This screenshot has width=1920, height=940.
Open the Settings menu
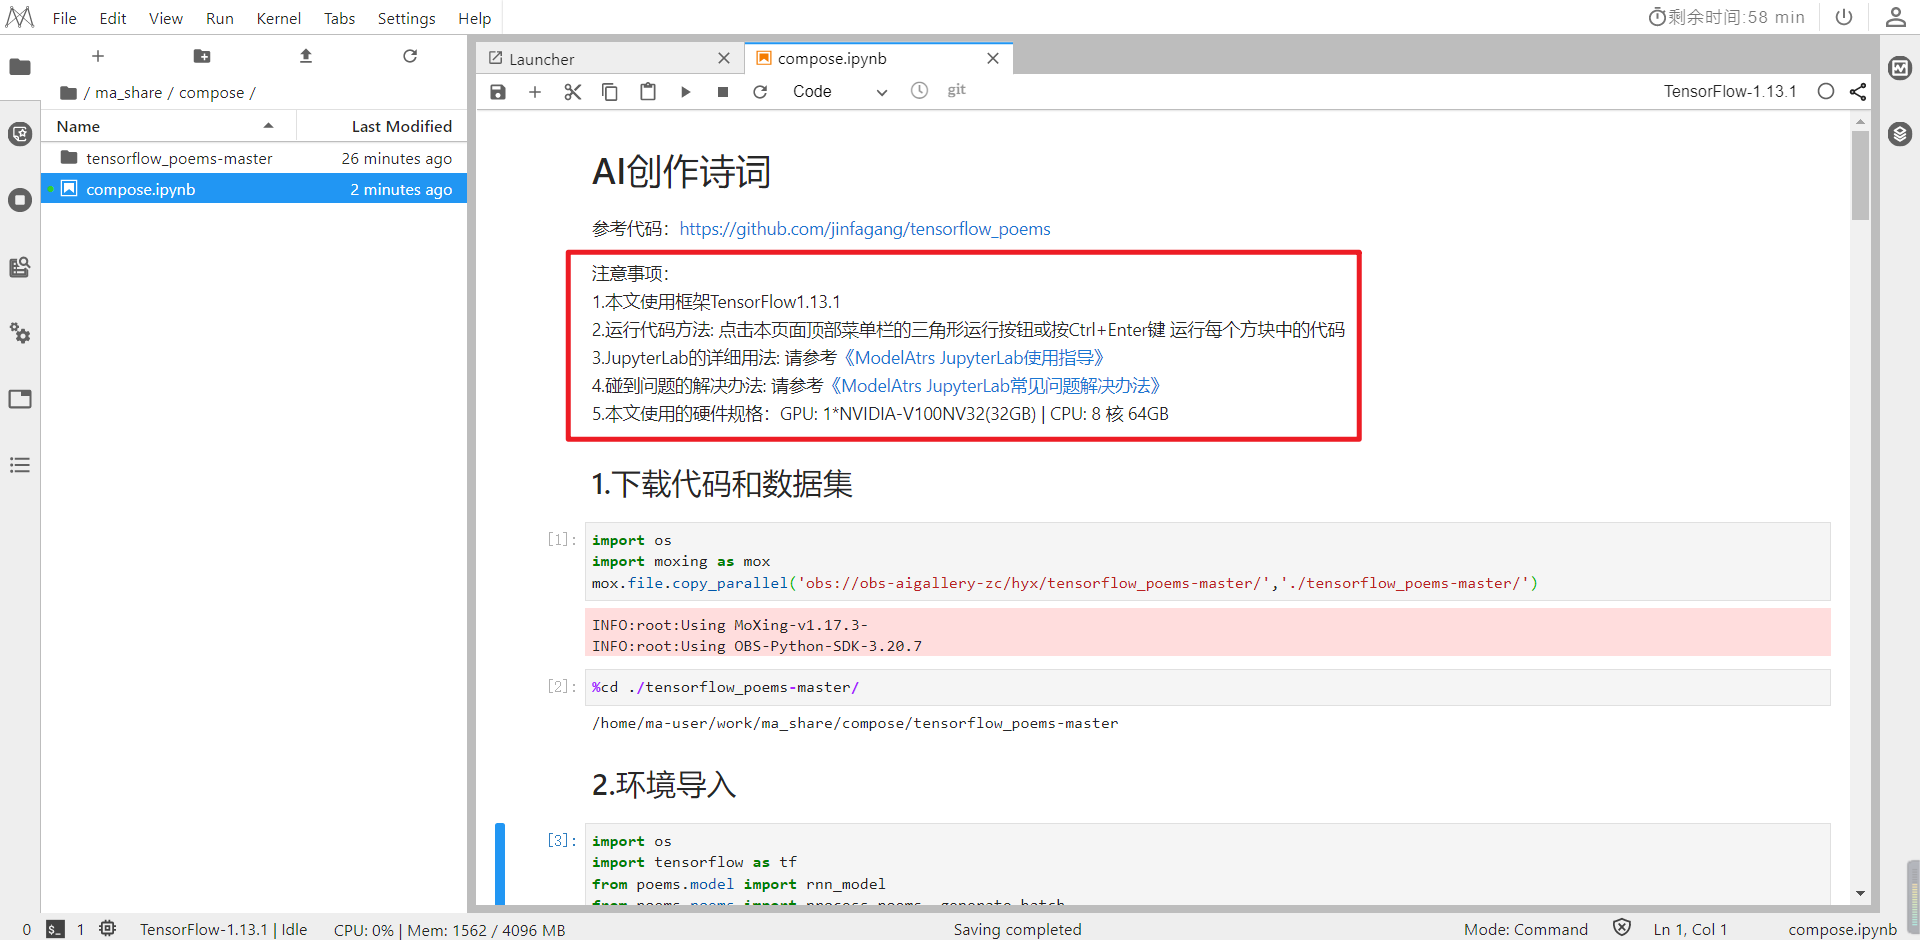(407, 18)
